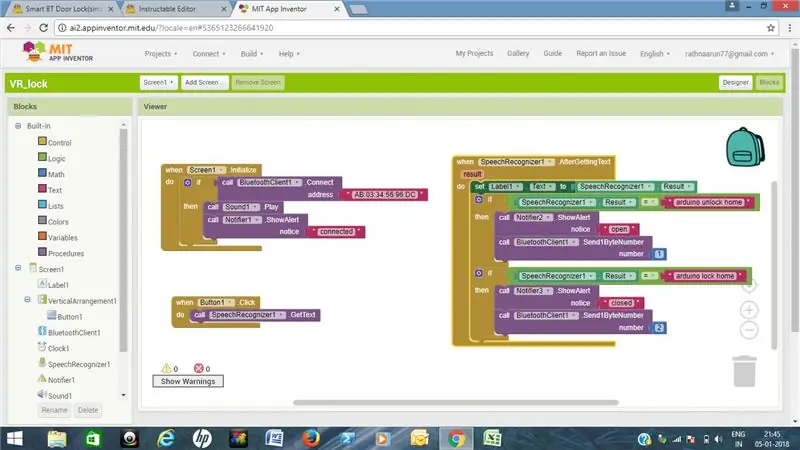Select the Procedures blocks category
Screen dimensions: 800x450
[61, 253]
